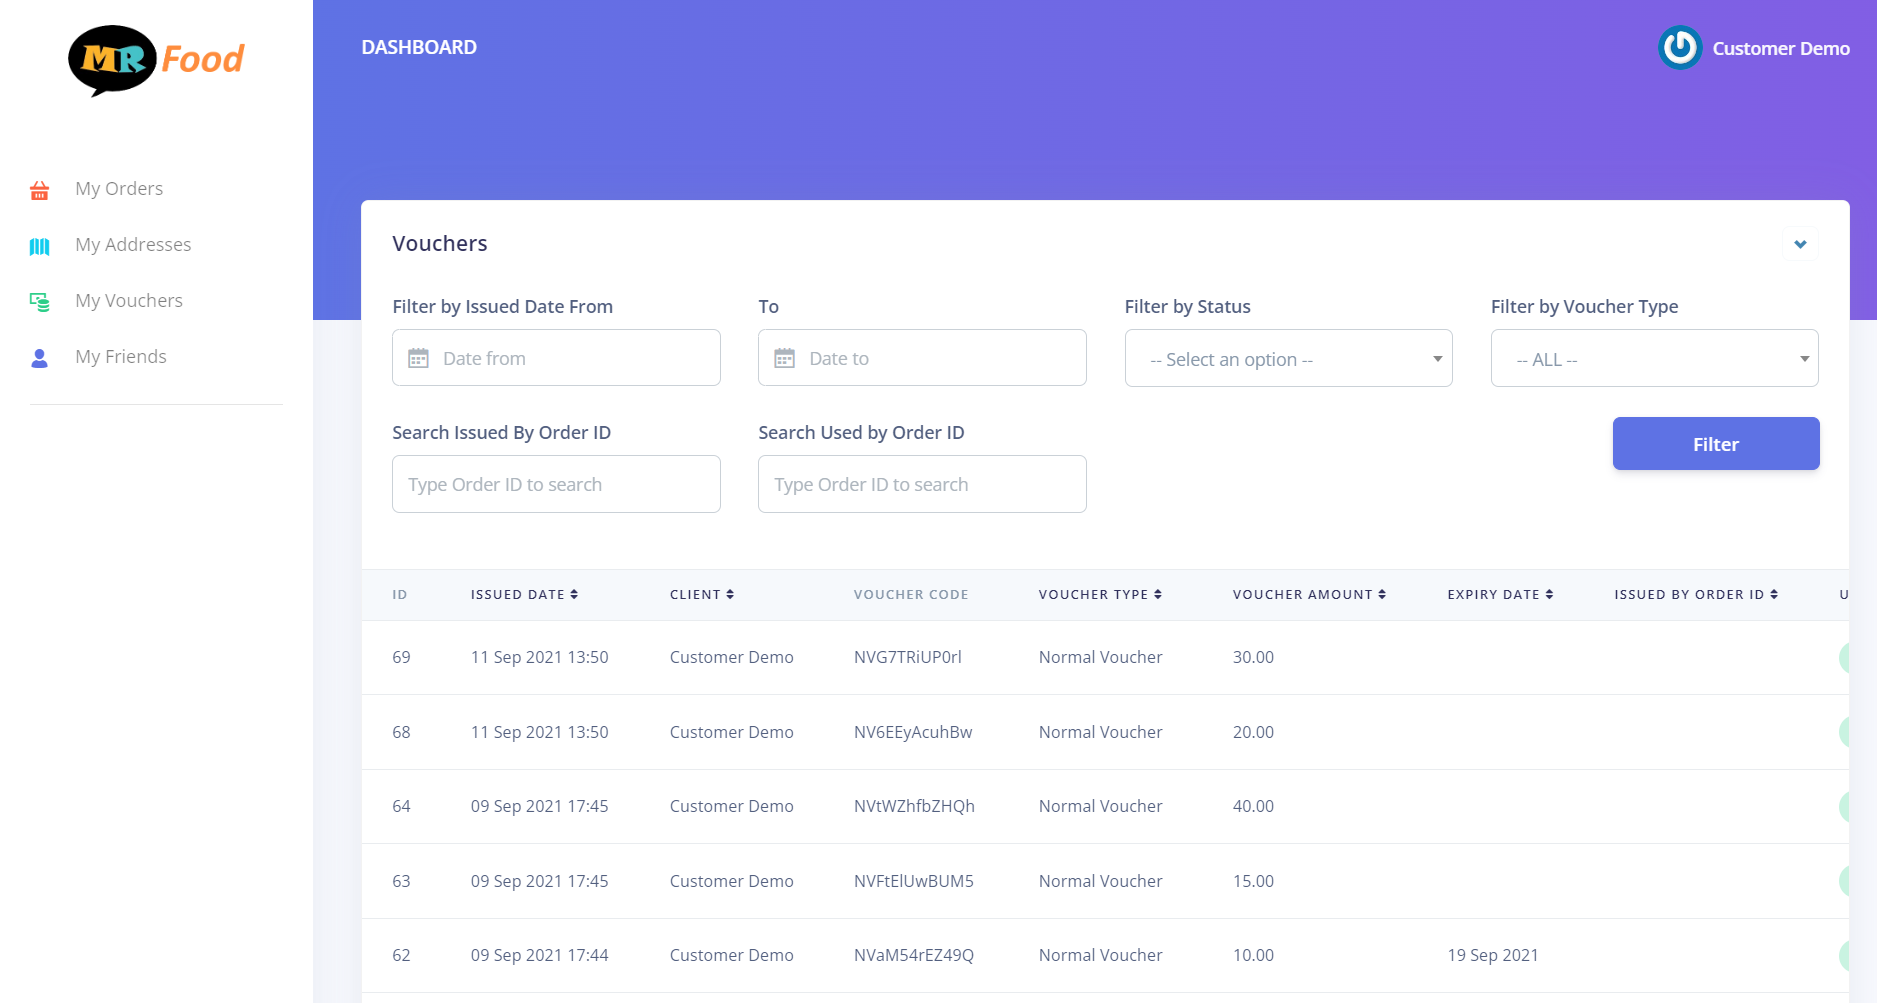The height and width of the screenshot is (1003, 1877).
Task: Sort table by Expiry Date column
Action: [1500, 595]
